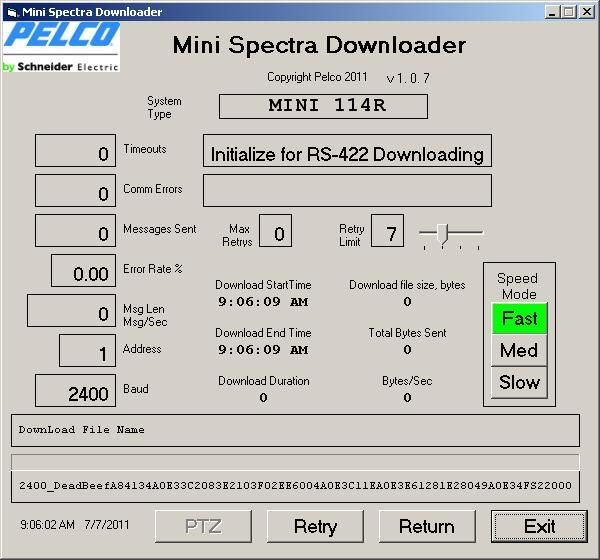Click the Download End Time value 9:06:09 AM
Screen dimensions: 600x560
(263, 349)
